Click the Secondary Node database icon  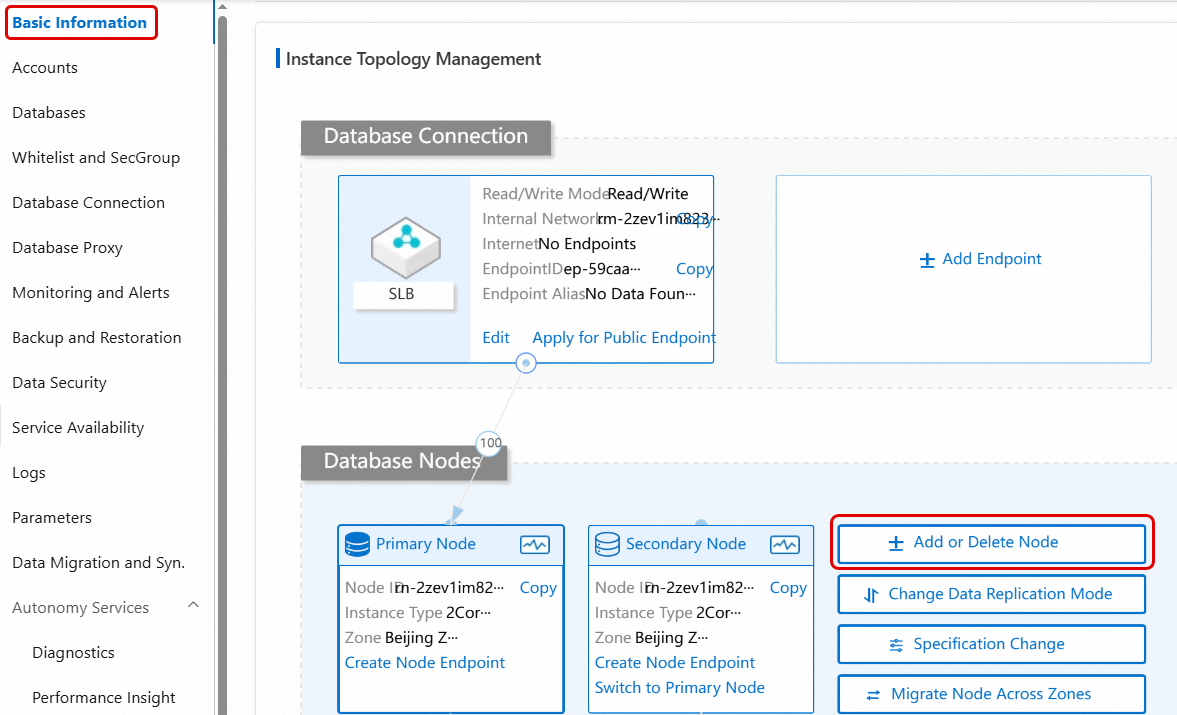[x=607, y=544]
